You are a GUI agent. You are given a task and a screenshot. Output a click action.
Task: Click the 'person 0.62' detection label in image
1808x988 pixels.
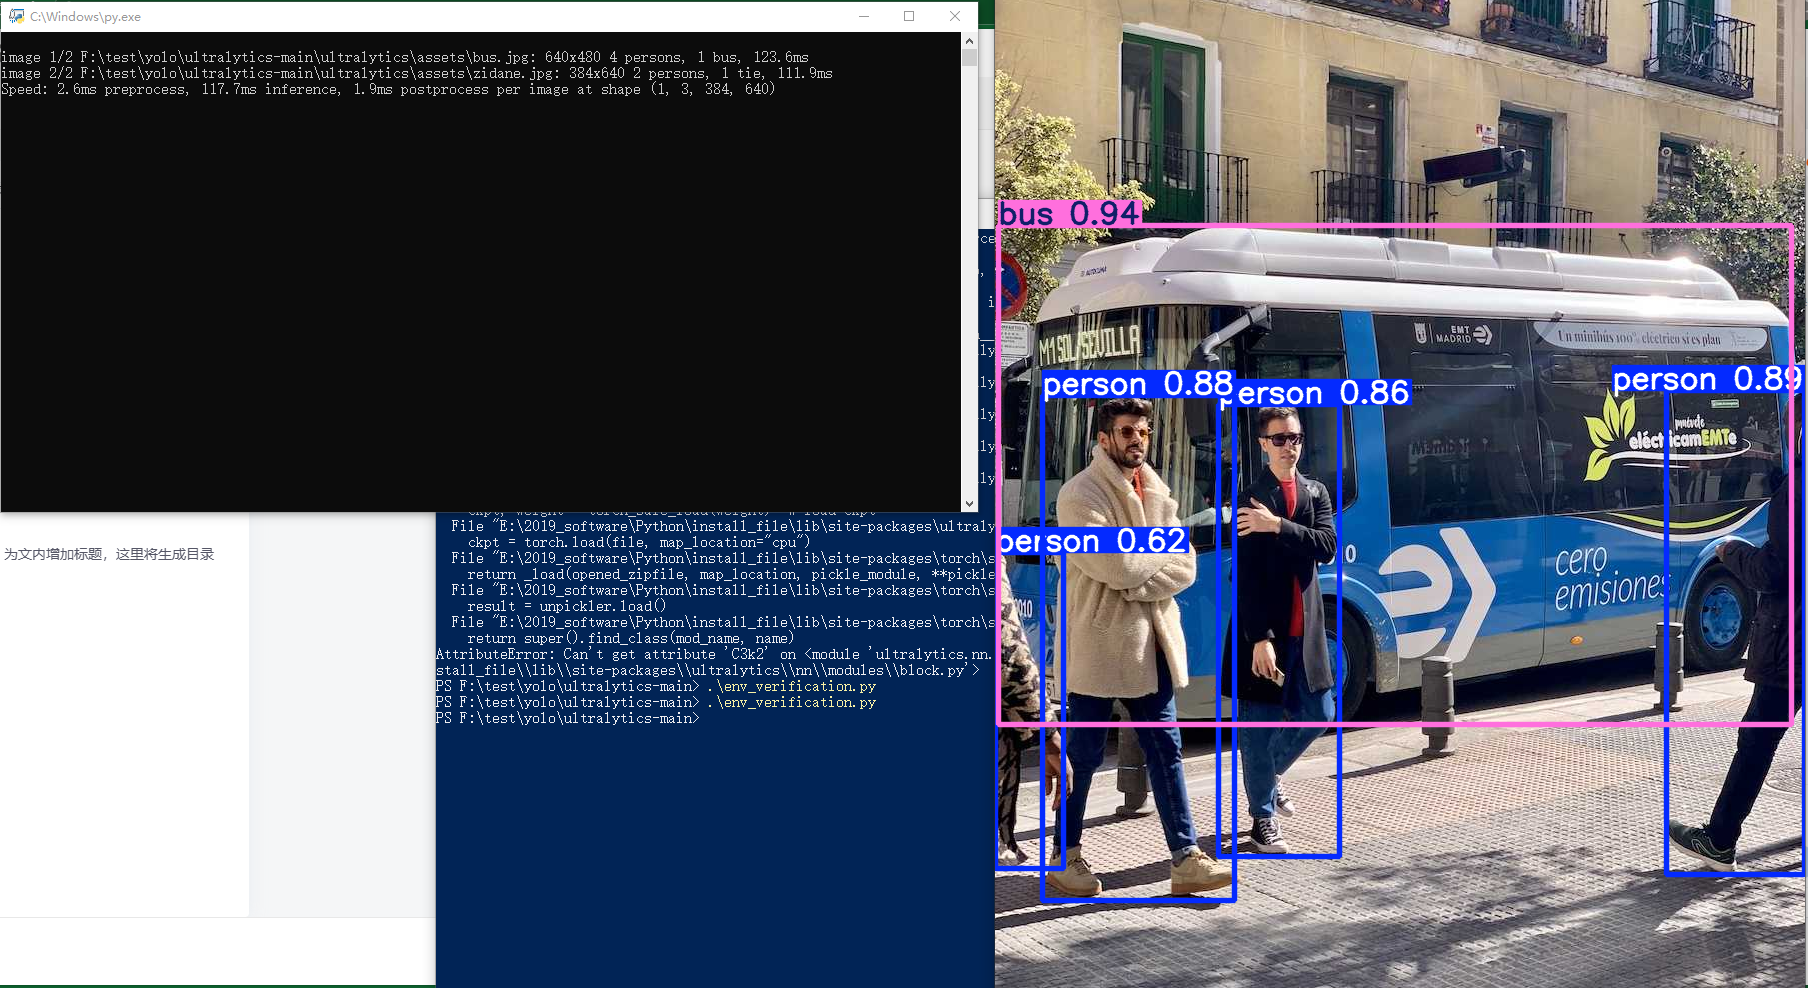[1092, 541]
